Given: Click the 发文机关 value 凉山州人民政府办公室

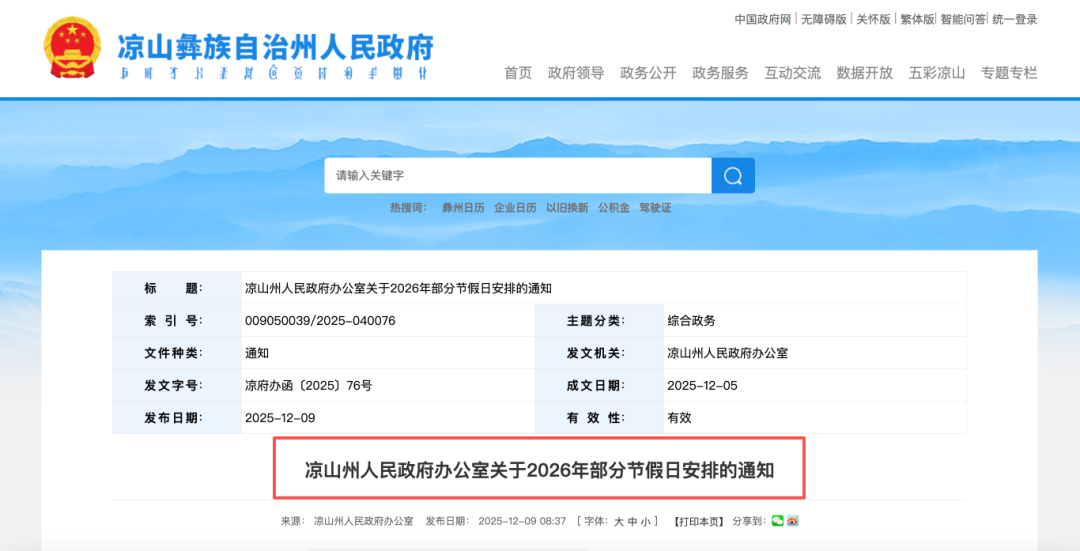Looking at the screenshot, I should (727, 353).
